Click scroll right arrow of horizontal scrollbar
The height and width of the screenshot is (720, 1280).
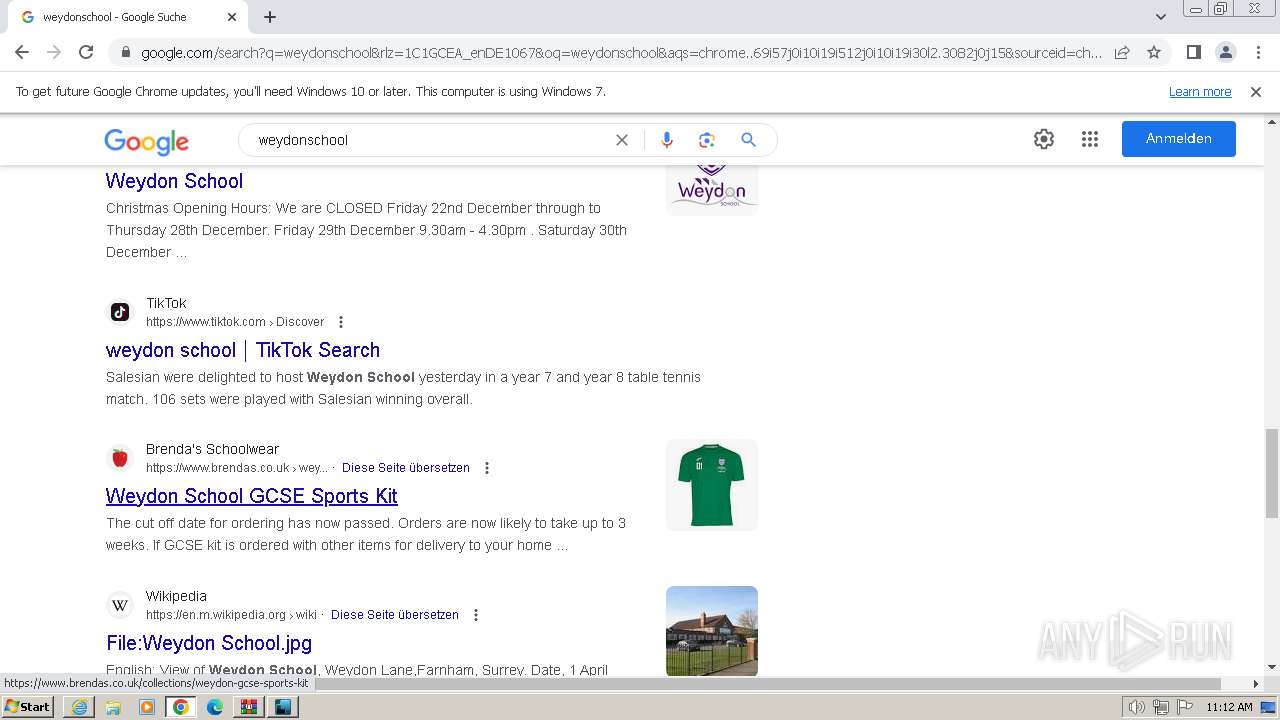(1256, 684)
